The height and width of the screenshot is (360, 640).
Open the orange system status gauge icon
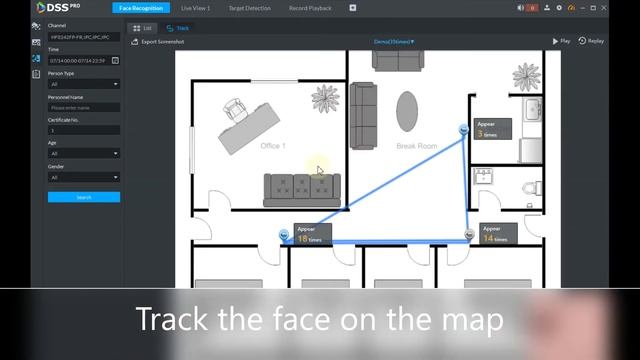pyautogui.click(x=571, y=8)
